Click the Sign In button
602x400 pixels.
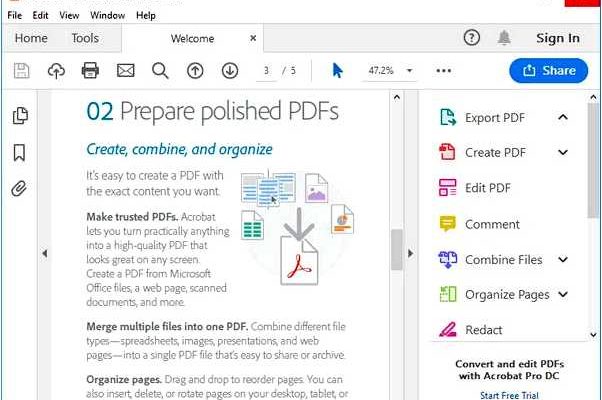click(x=558, y=38)
